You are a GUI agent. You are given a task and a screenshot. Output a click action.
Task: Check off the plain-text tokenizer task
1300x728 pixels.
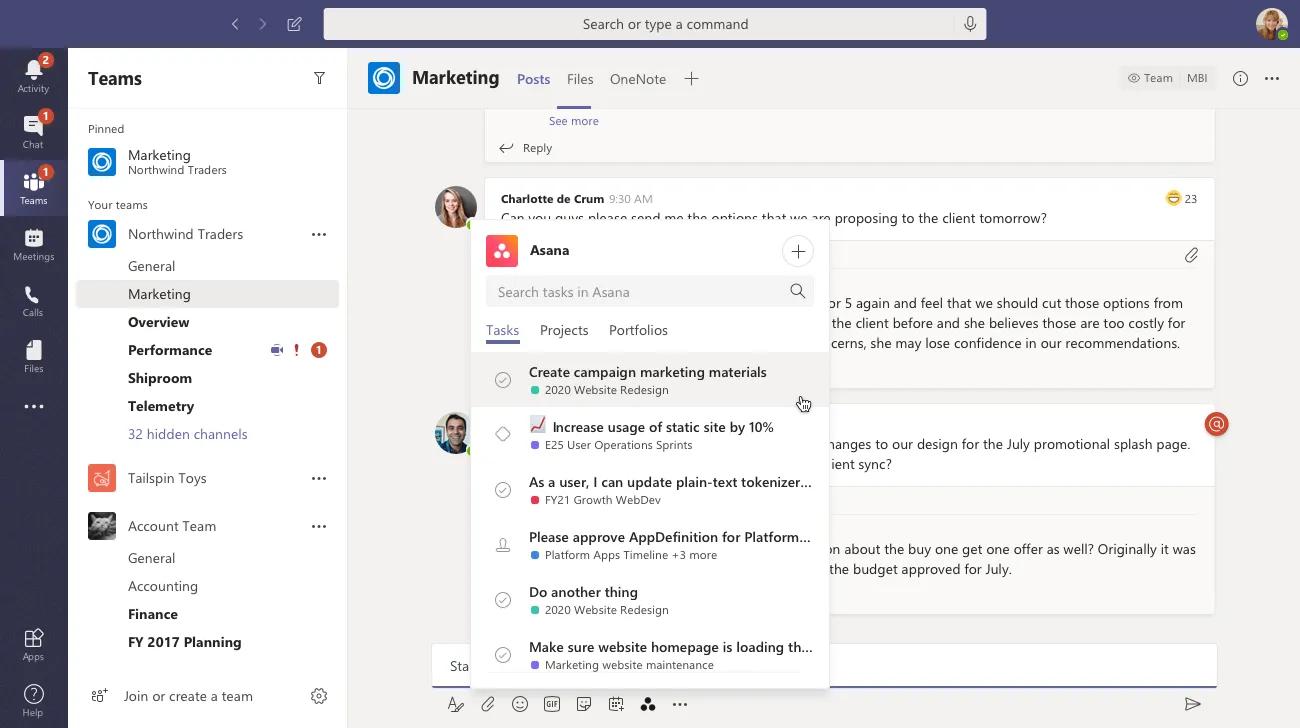503,490
